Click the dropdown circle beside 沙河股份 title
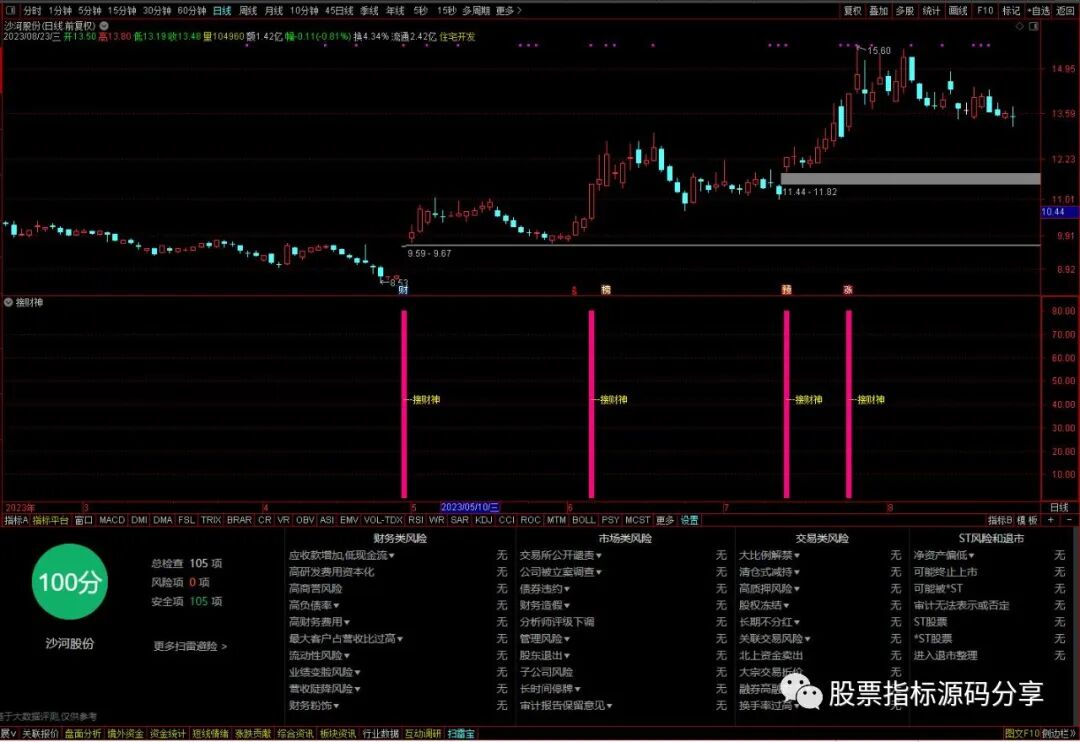 (x=104, y=25)
